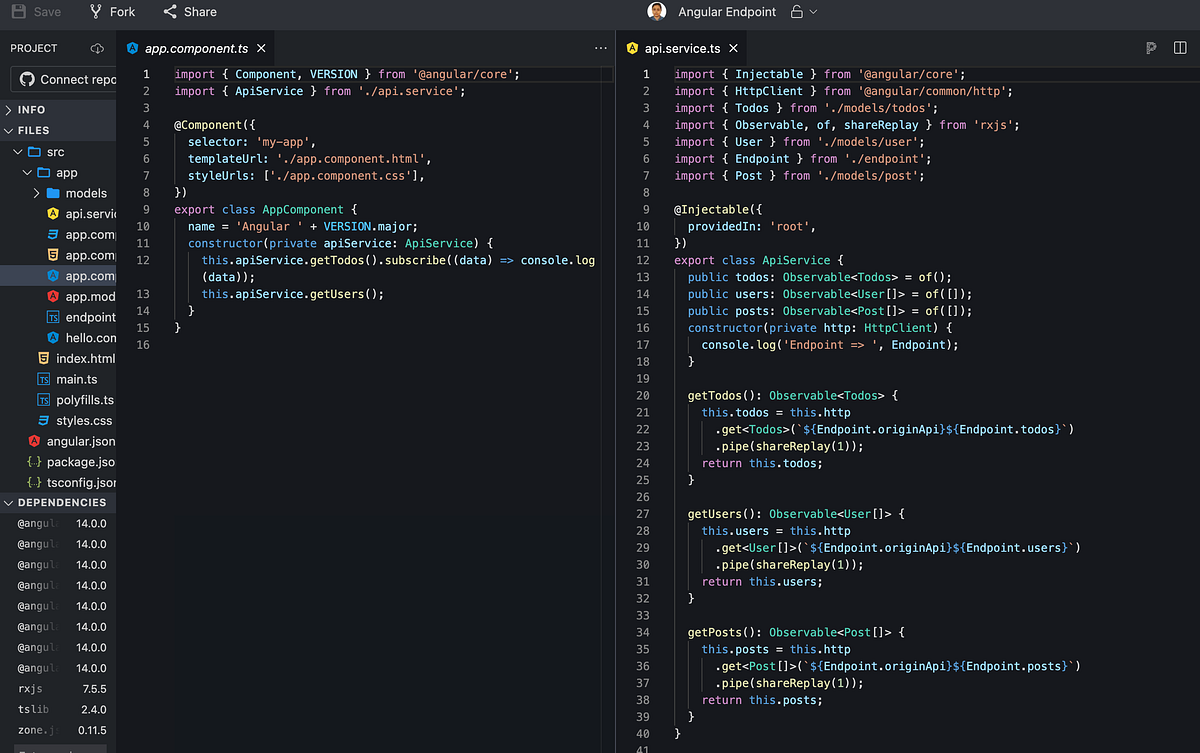The height and width of the screenshot is (753, 1200).
Task: Select the rxjs dependency
Action: (x=29, y=689)
